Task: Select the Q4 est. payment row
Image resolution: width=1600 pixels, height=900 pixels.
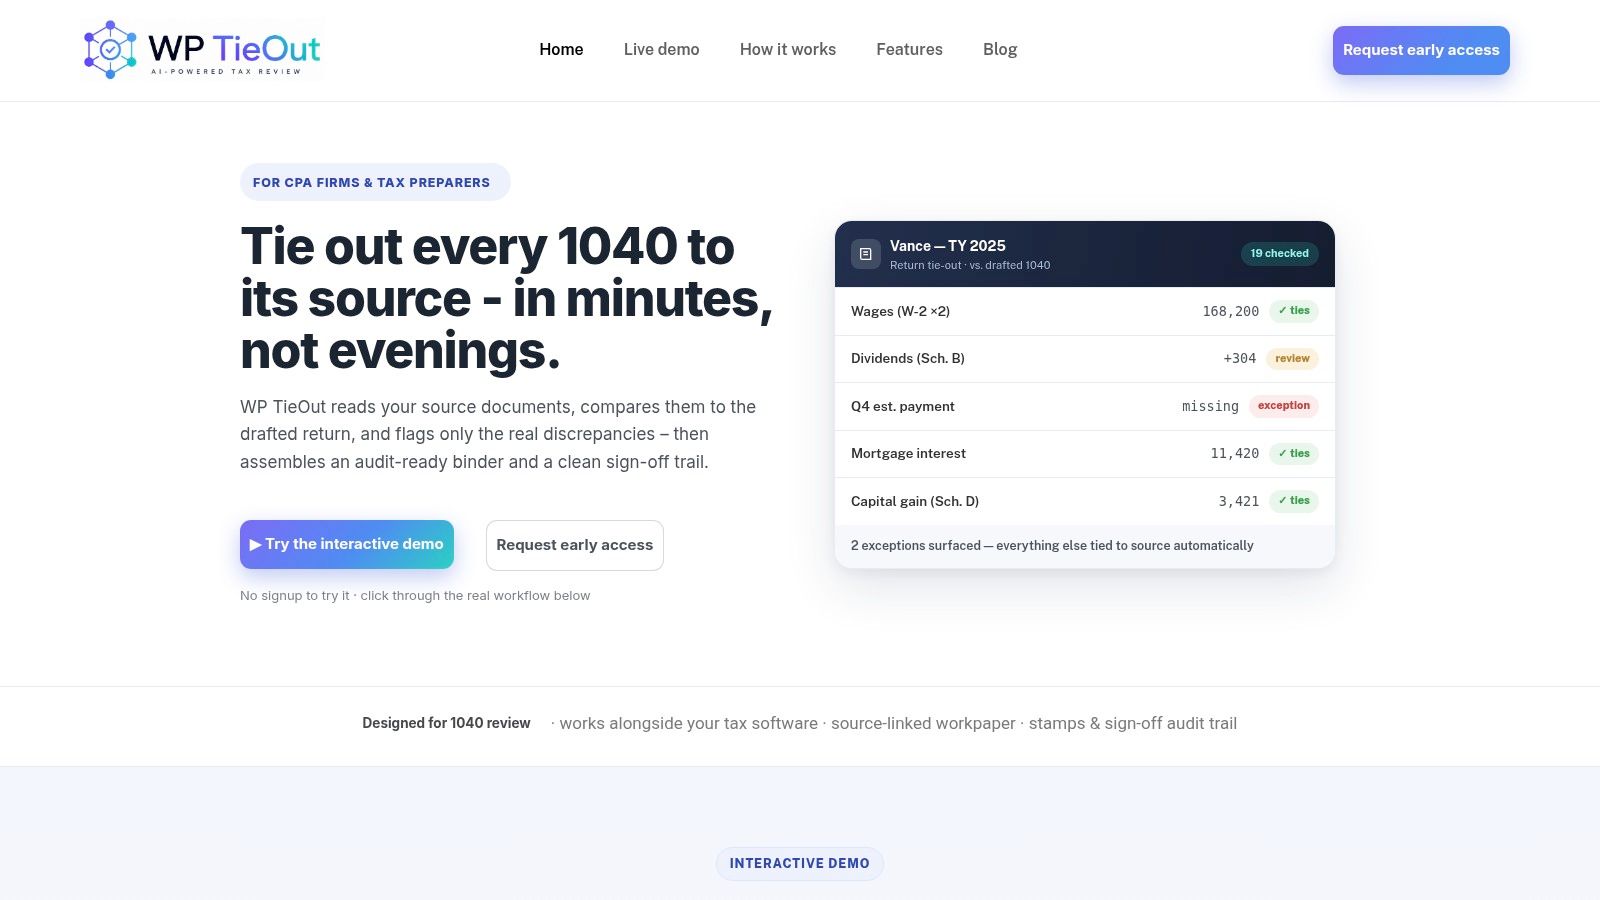Action: coord(1085,406)
